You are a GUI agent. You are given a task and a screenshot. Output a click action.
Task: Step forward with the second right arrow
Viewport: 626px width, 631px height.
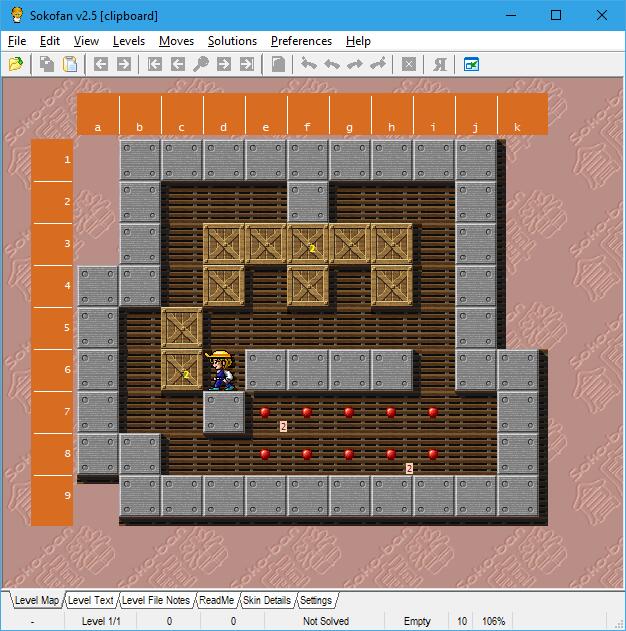coord(224,64)
